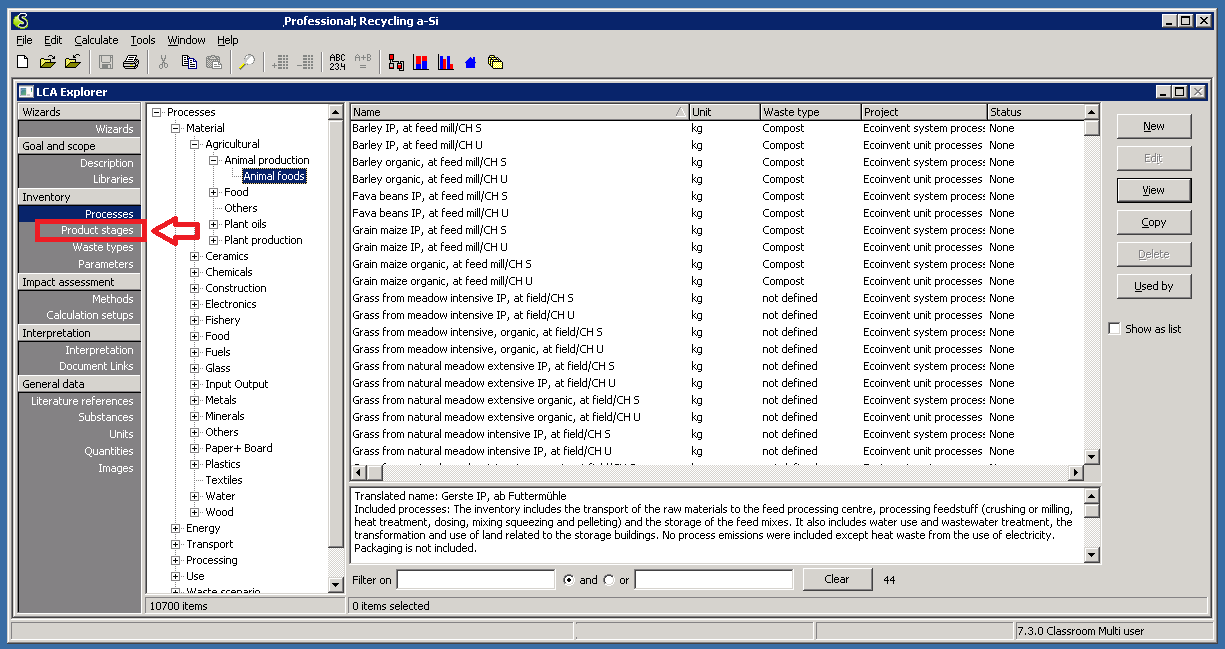The image size is (1225, 649).
Task: Click the blue house toolbar icon
Action: coord(471,62)
